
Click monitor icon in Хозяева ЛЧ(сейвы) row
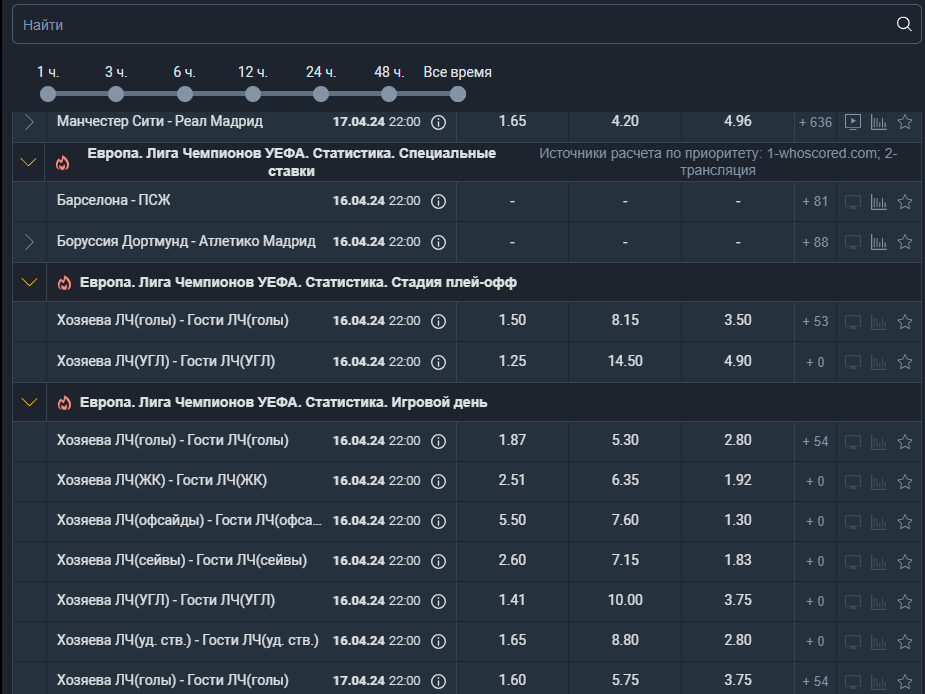[852, 561]
